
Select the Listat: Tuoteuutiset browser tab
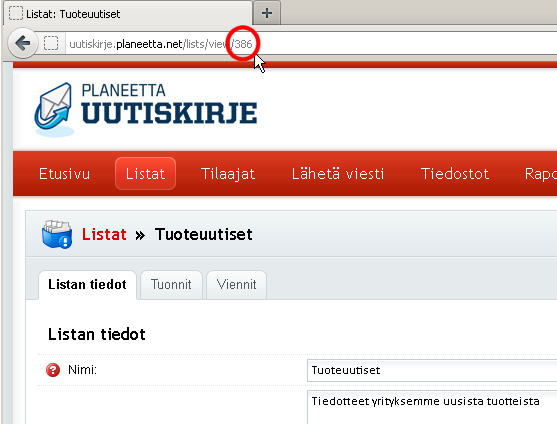128,13
